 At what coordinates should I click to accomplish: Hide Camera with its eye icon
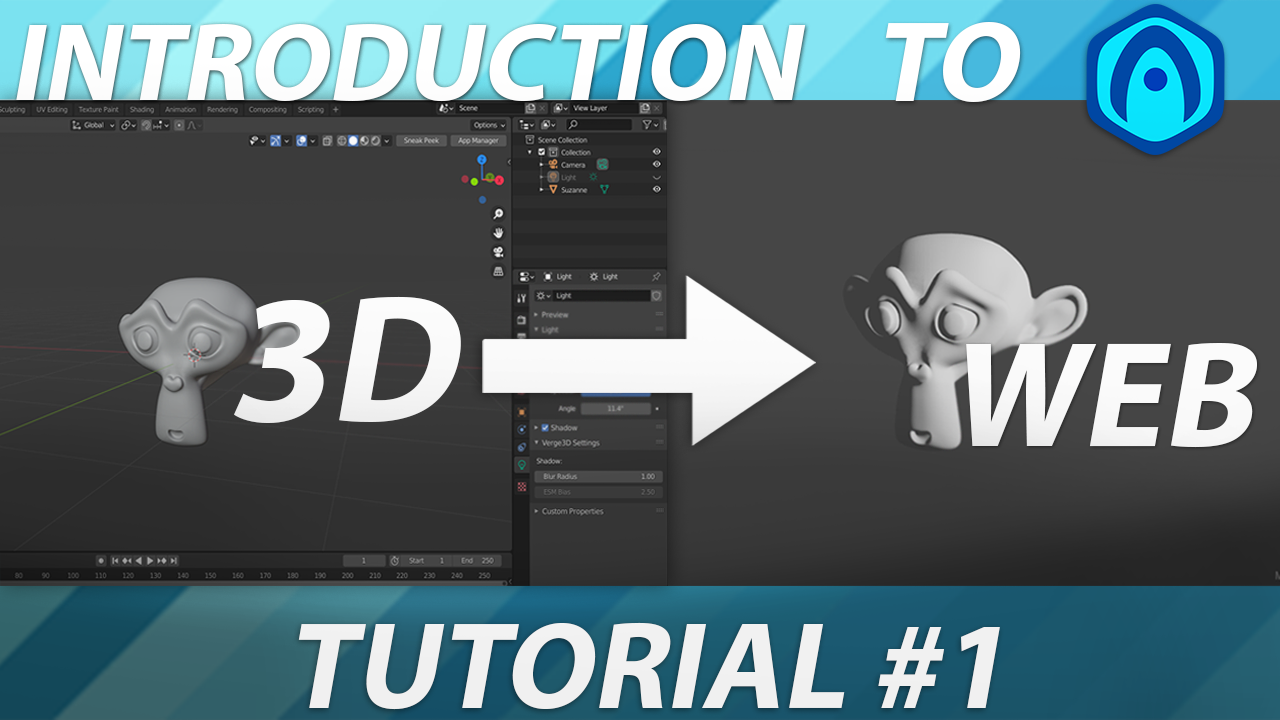(657, 165)
